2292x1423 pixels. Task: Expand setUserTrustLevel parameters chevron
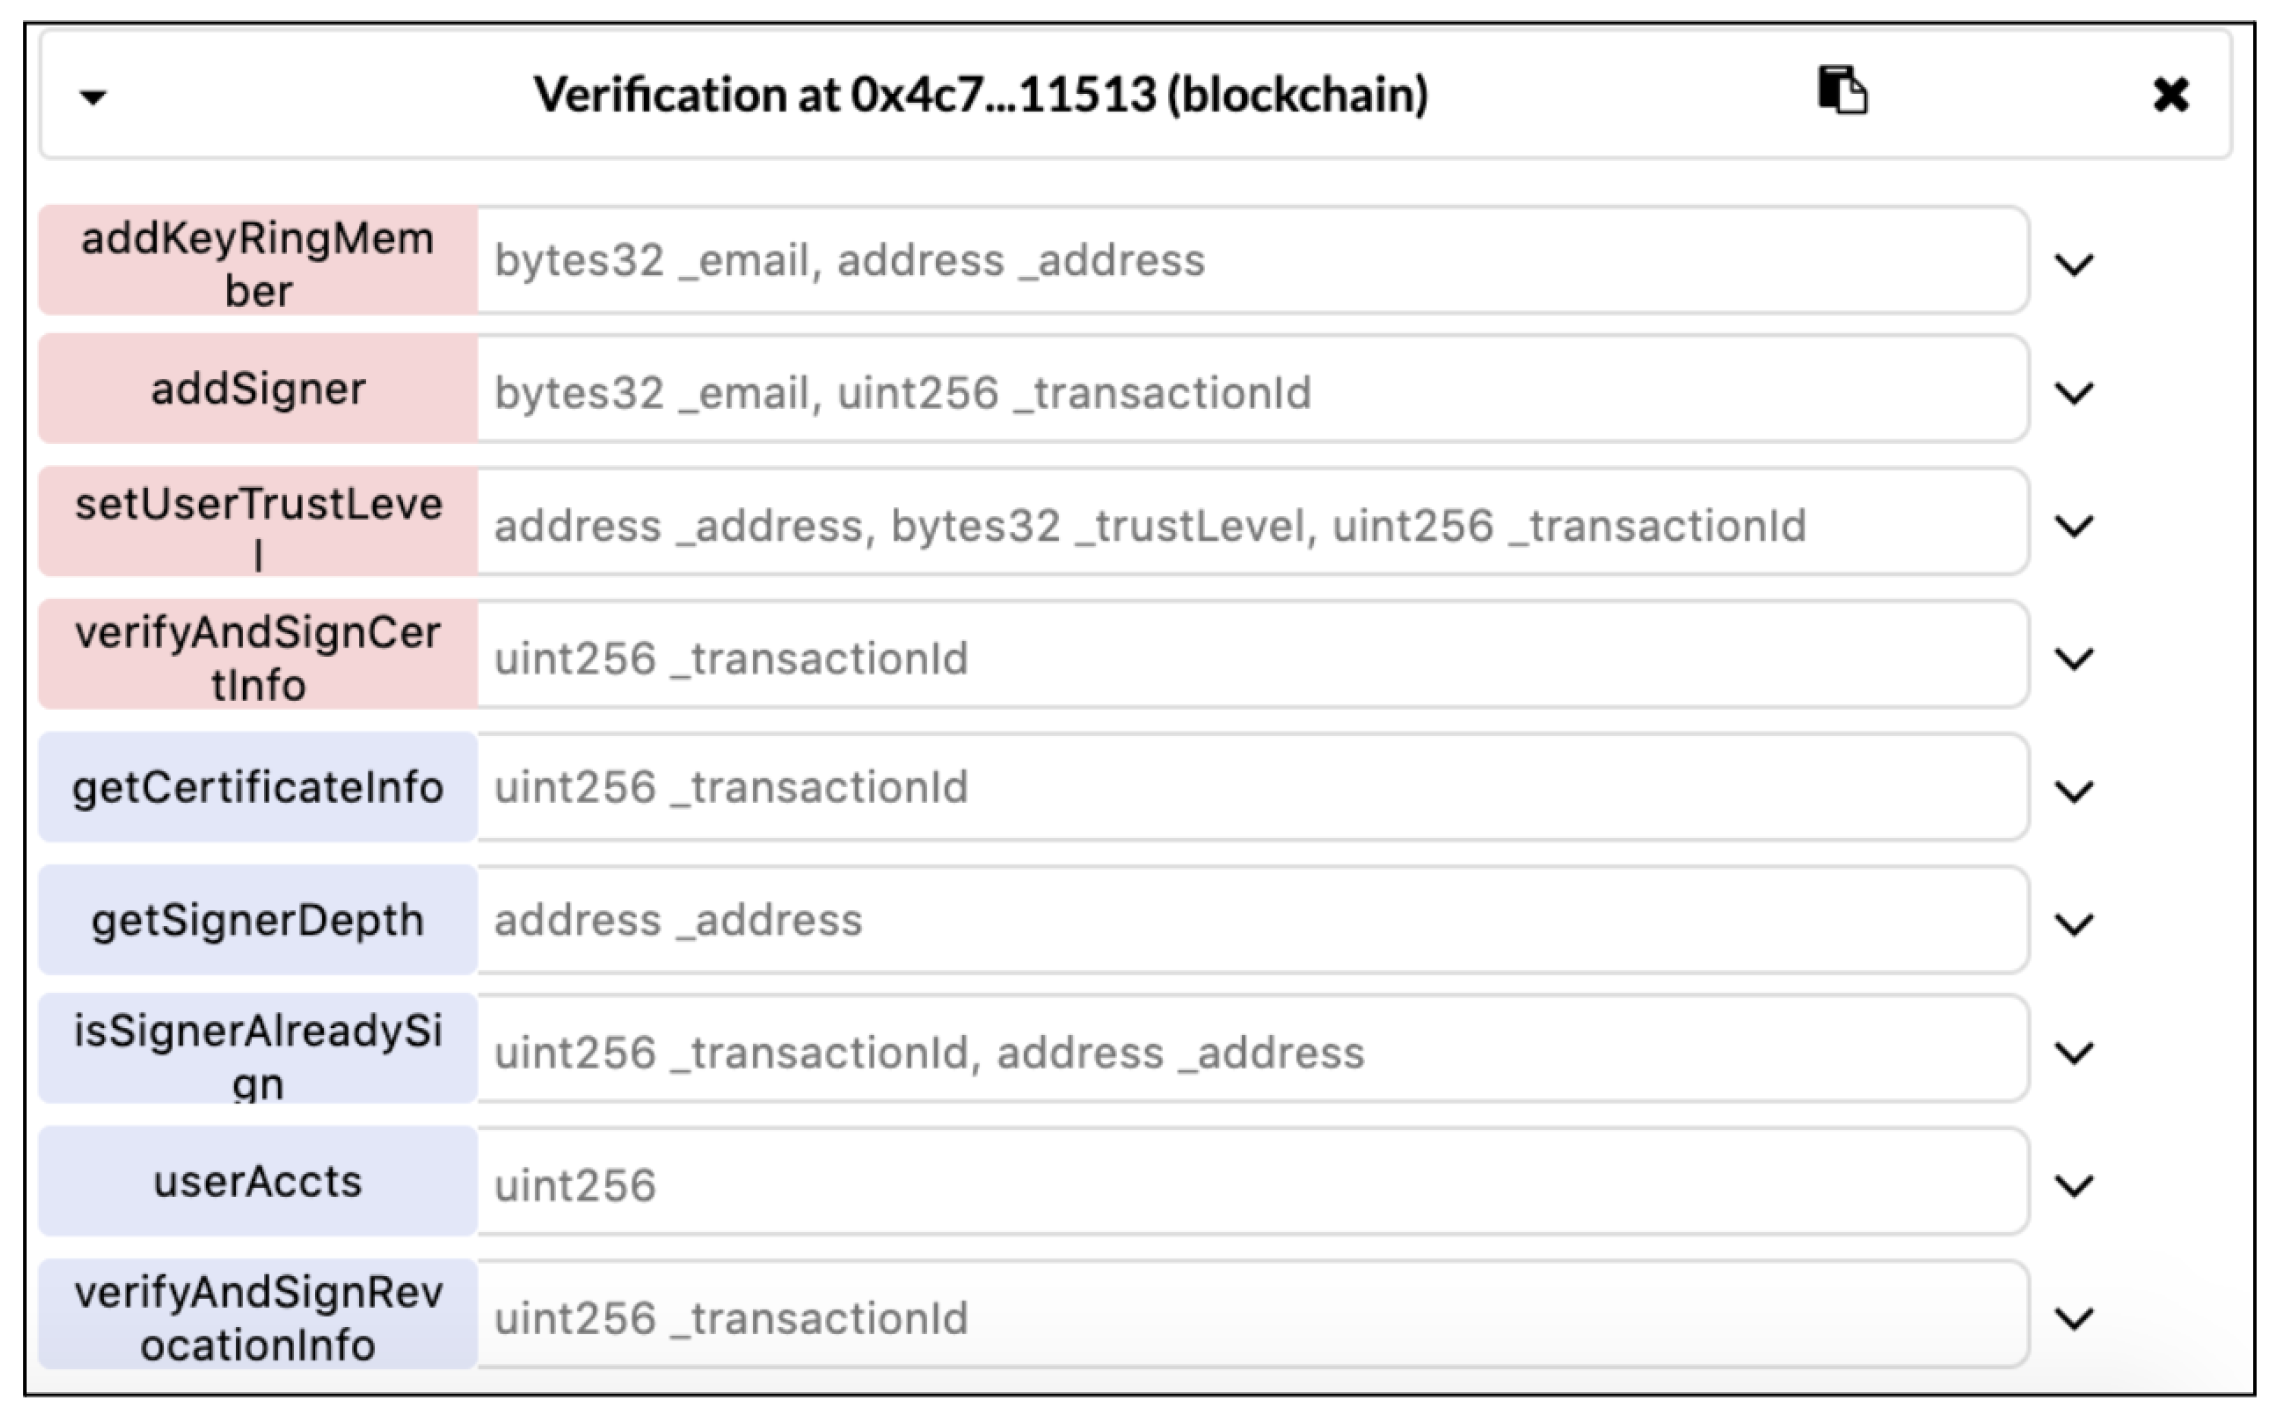(2074, 526)
